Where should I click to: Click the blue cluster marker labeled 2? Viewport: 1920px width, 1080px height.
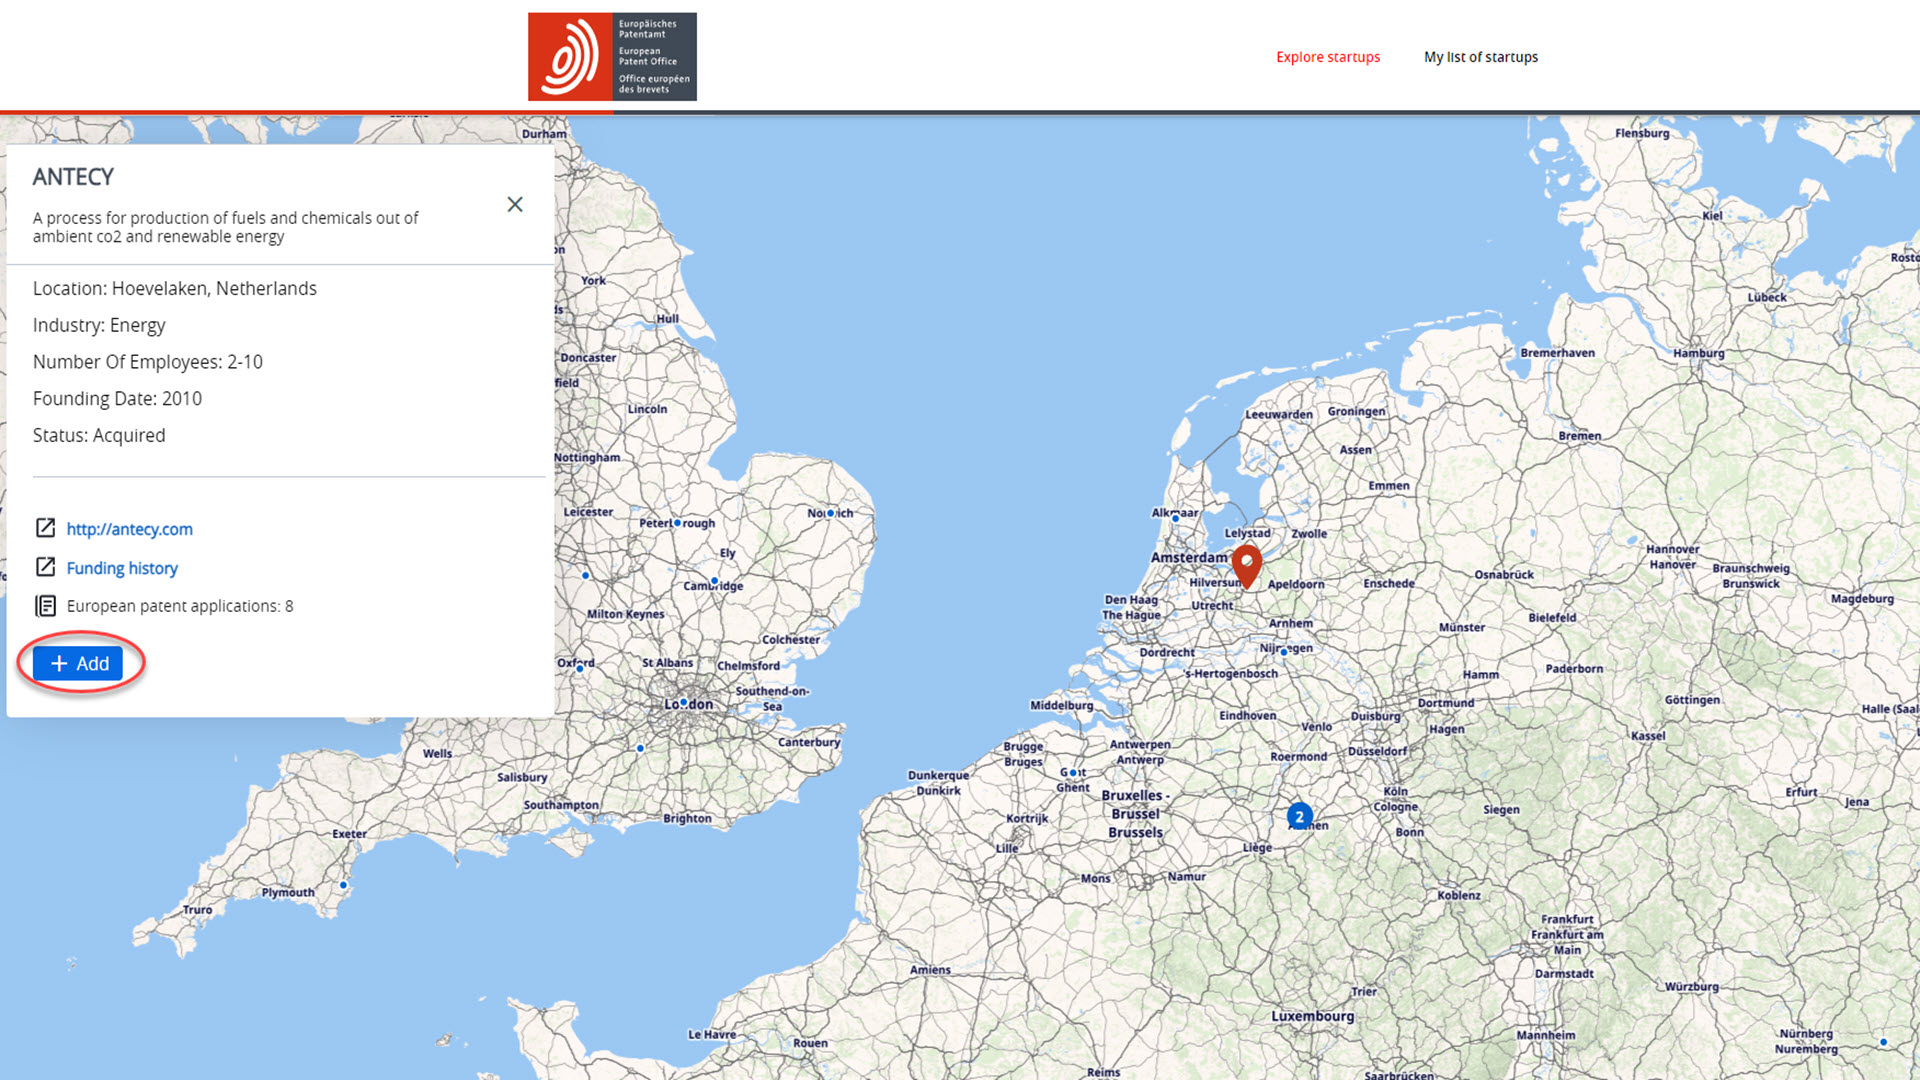[x=1299, y=816]
